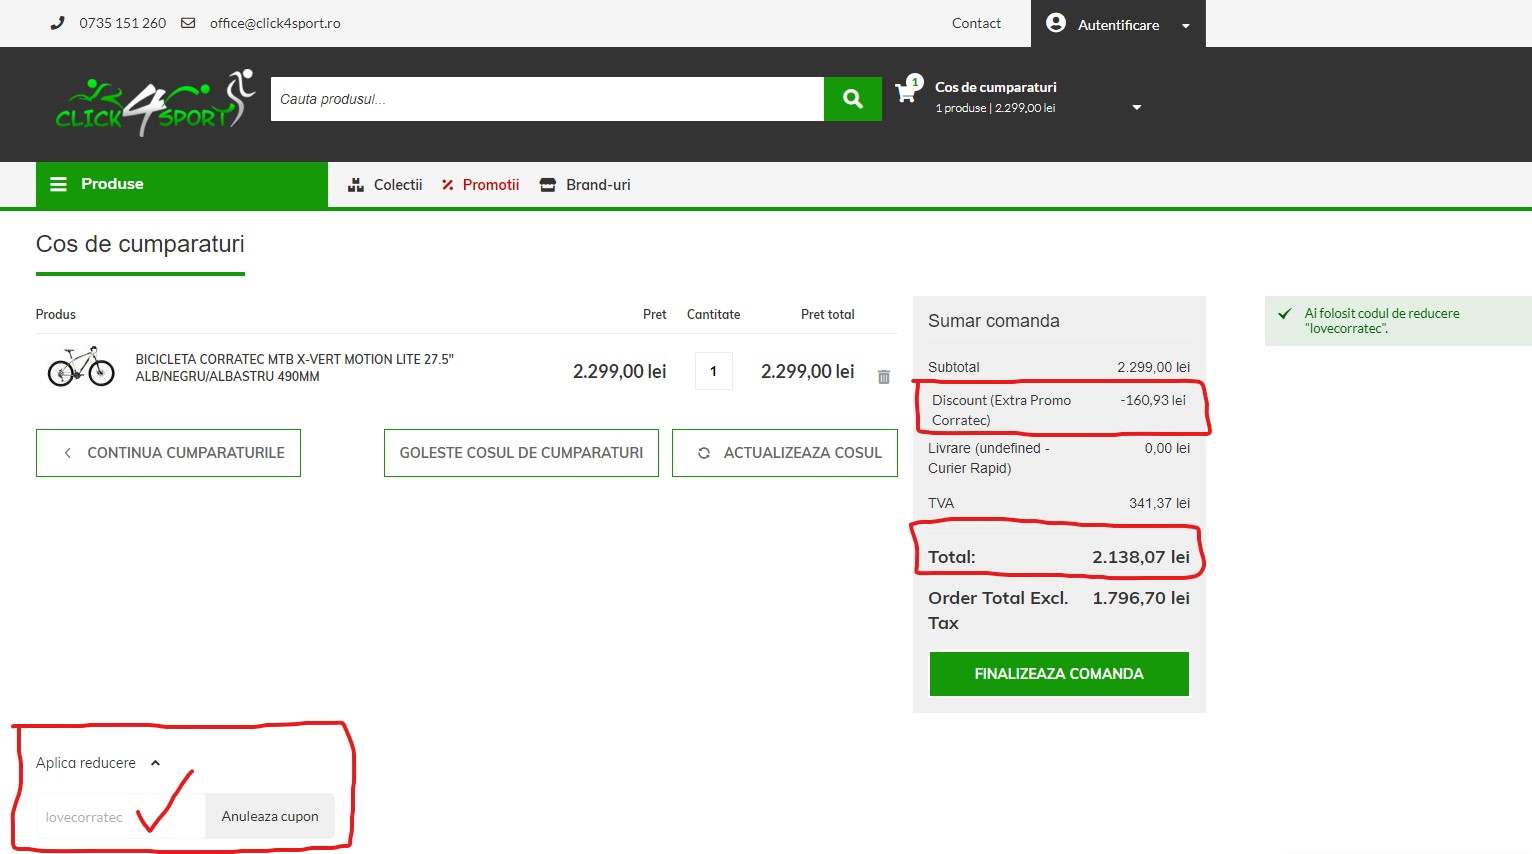Click the green checkmark in the coupon success message
This screenshot has width=1532, height=854.
(1285, 314)
